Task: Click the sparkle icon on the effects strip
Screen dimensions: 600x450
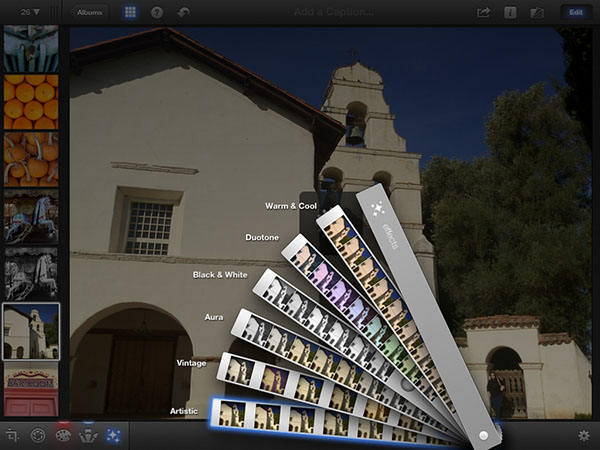Action: pos(378,209)
